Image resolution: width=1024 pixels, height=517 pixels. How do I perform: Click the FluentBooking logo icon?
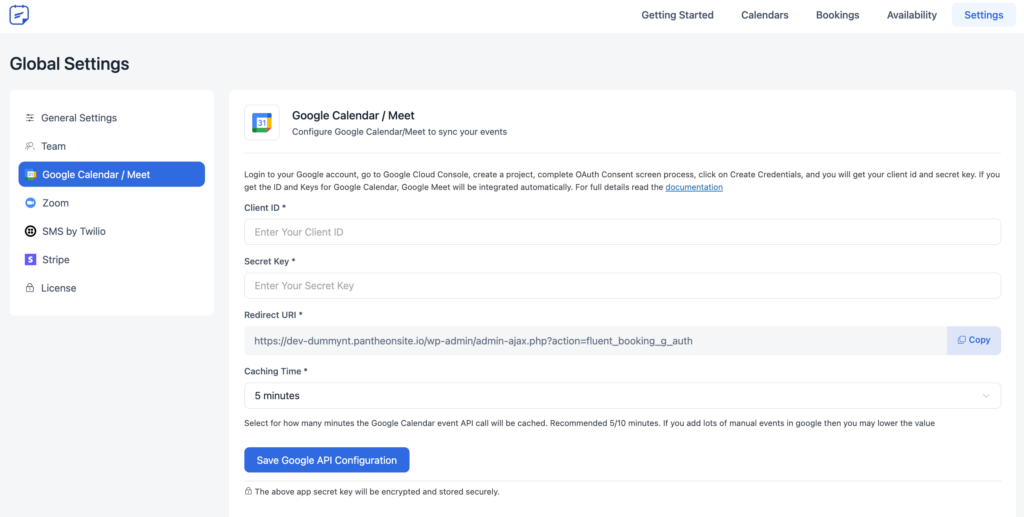[x=19, y=15]
